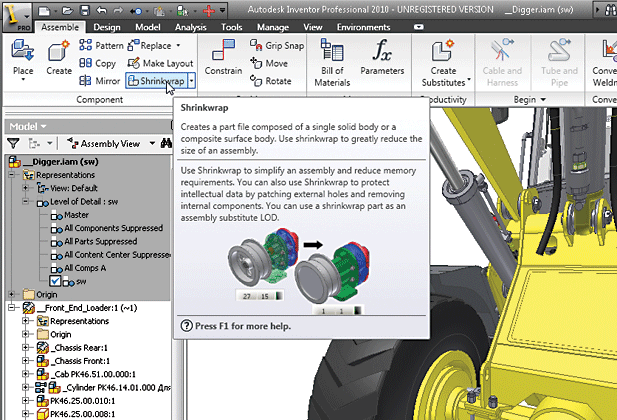This screenshot has width=617, height=420.
Task: Select All Parts Suppressed item
Action: click(94, 241)
